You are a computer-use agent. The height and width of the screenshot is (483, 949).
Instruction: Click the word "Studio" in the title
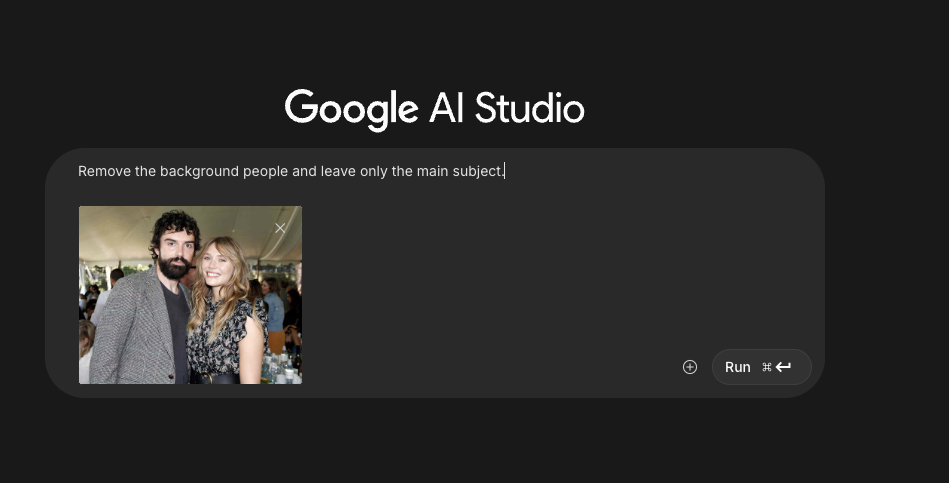point(530,108)
